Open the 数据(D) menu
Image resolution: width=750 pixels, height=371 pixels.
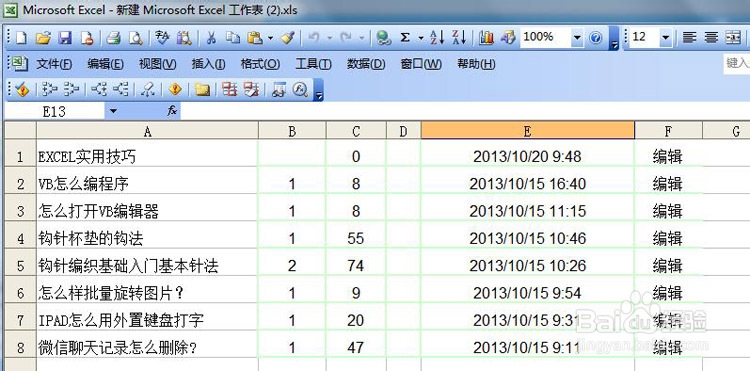pyautogui.click(x=366, y=64)
